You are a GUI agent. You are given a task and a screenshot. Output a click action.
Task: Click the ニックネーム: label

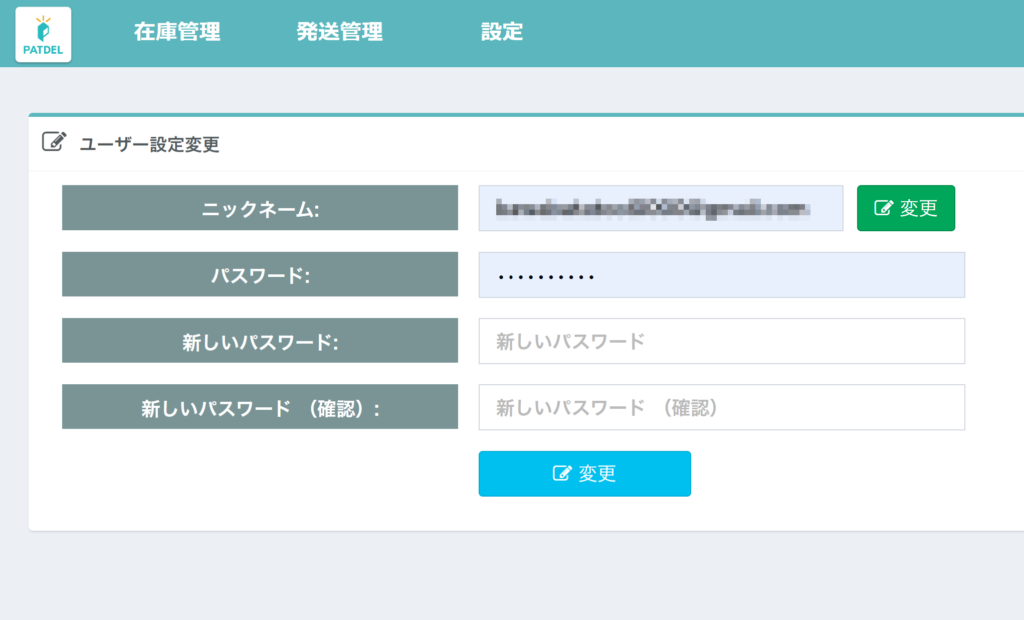(x=260, y=208)
